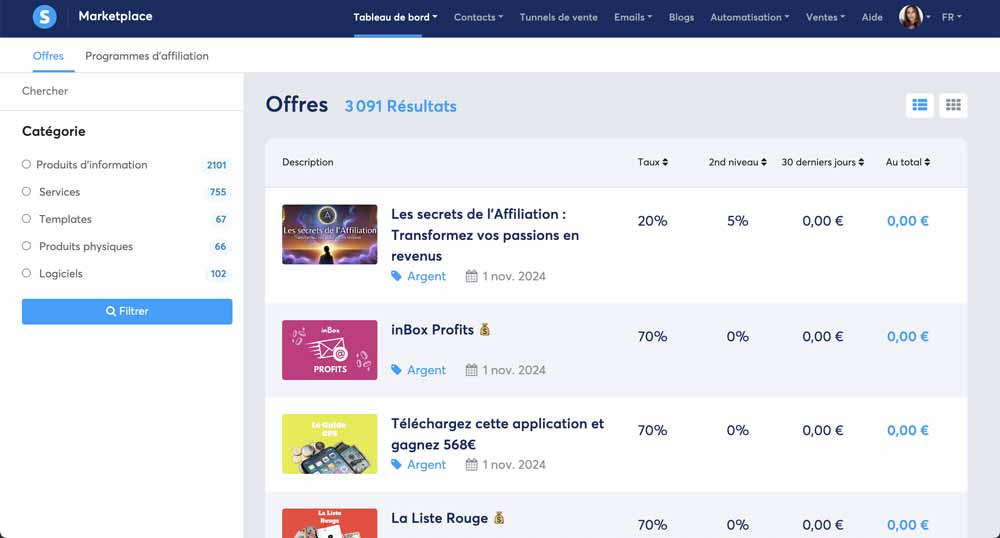Image resolution: width=1000 pixels, height=538 pixels.
Task: Click the tag icon in the inBox Profits row
Action: click(x=396, y=370)
